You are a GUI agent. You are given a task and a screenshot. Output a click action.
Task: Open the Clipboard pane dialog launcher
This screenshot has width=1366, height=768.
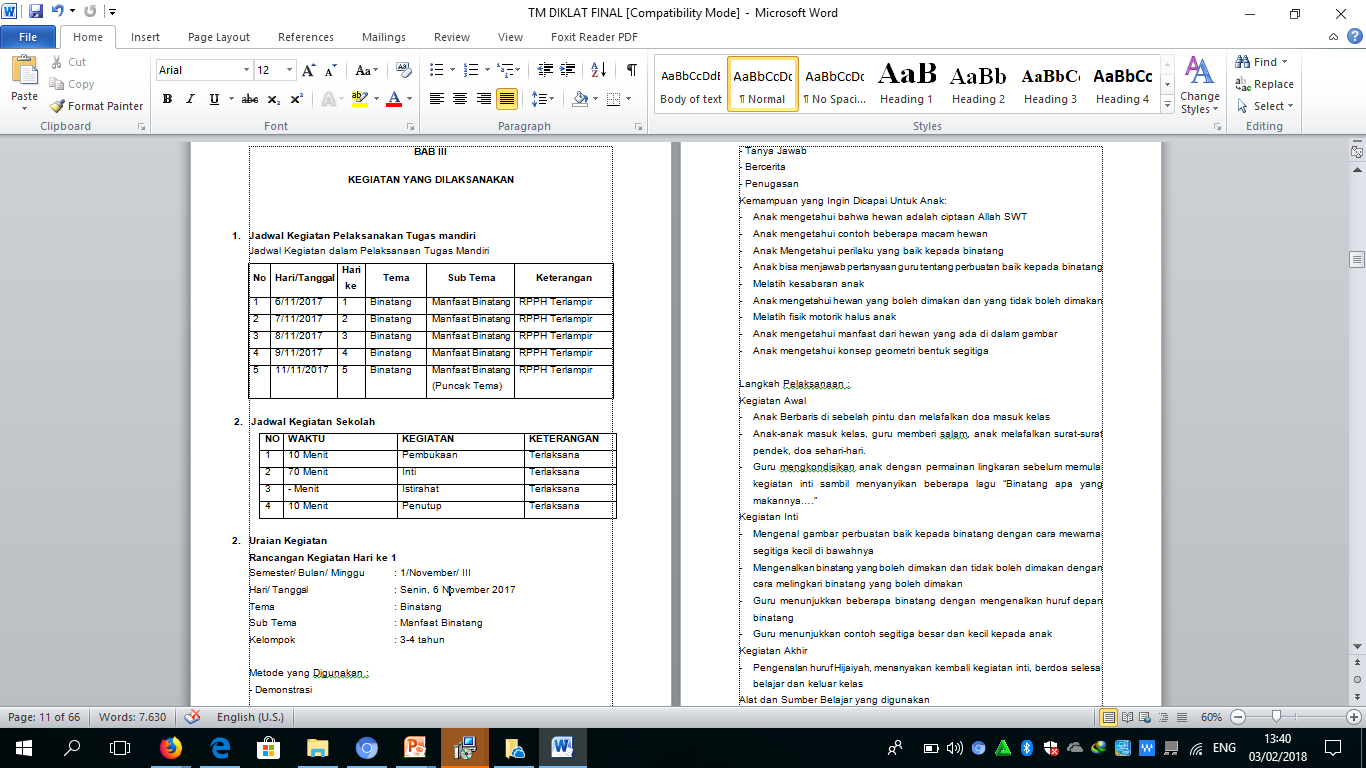[141, 127]
